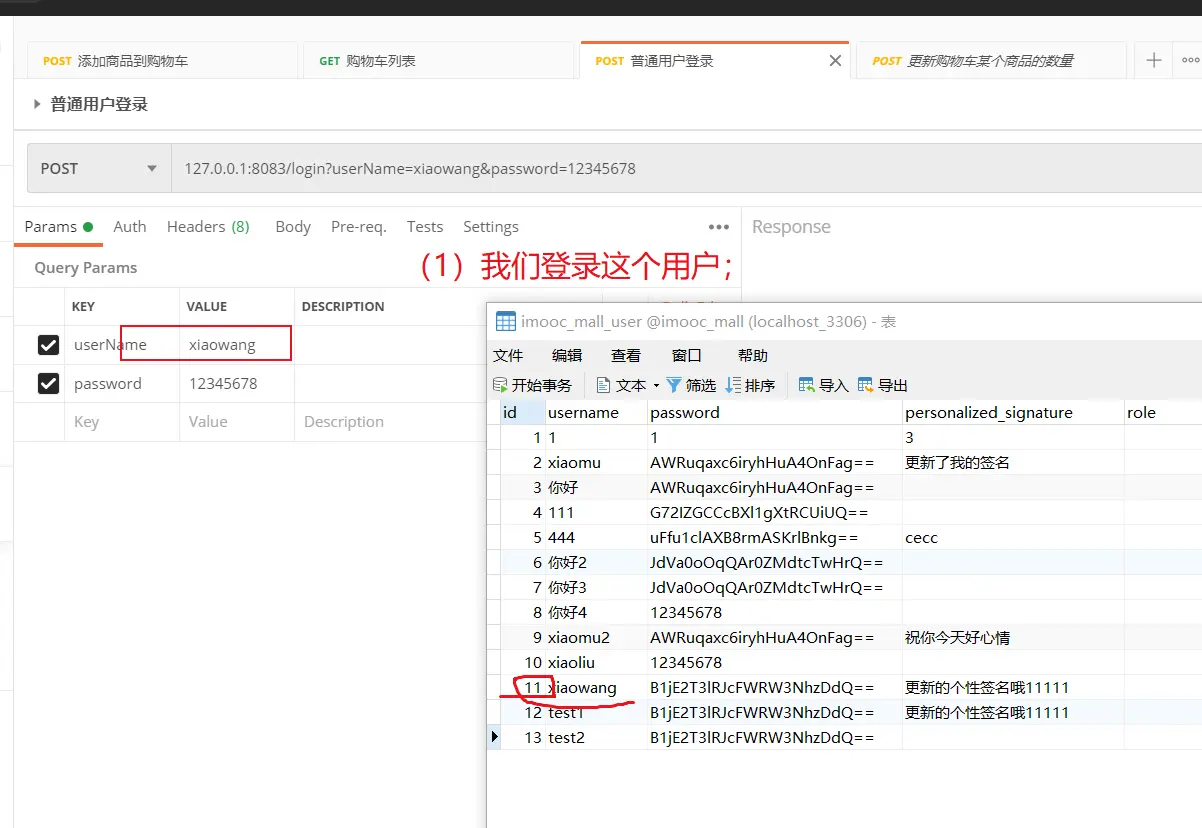Click the 导出 export icon
The image size is (1202, 828).
click(x=866, y=385)
